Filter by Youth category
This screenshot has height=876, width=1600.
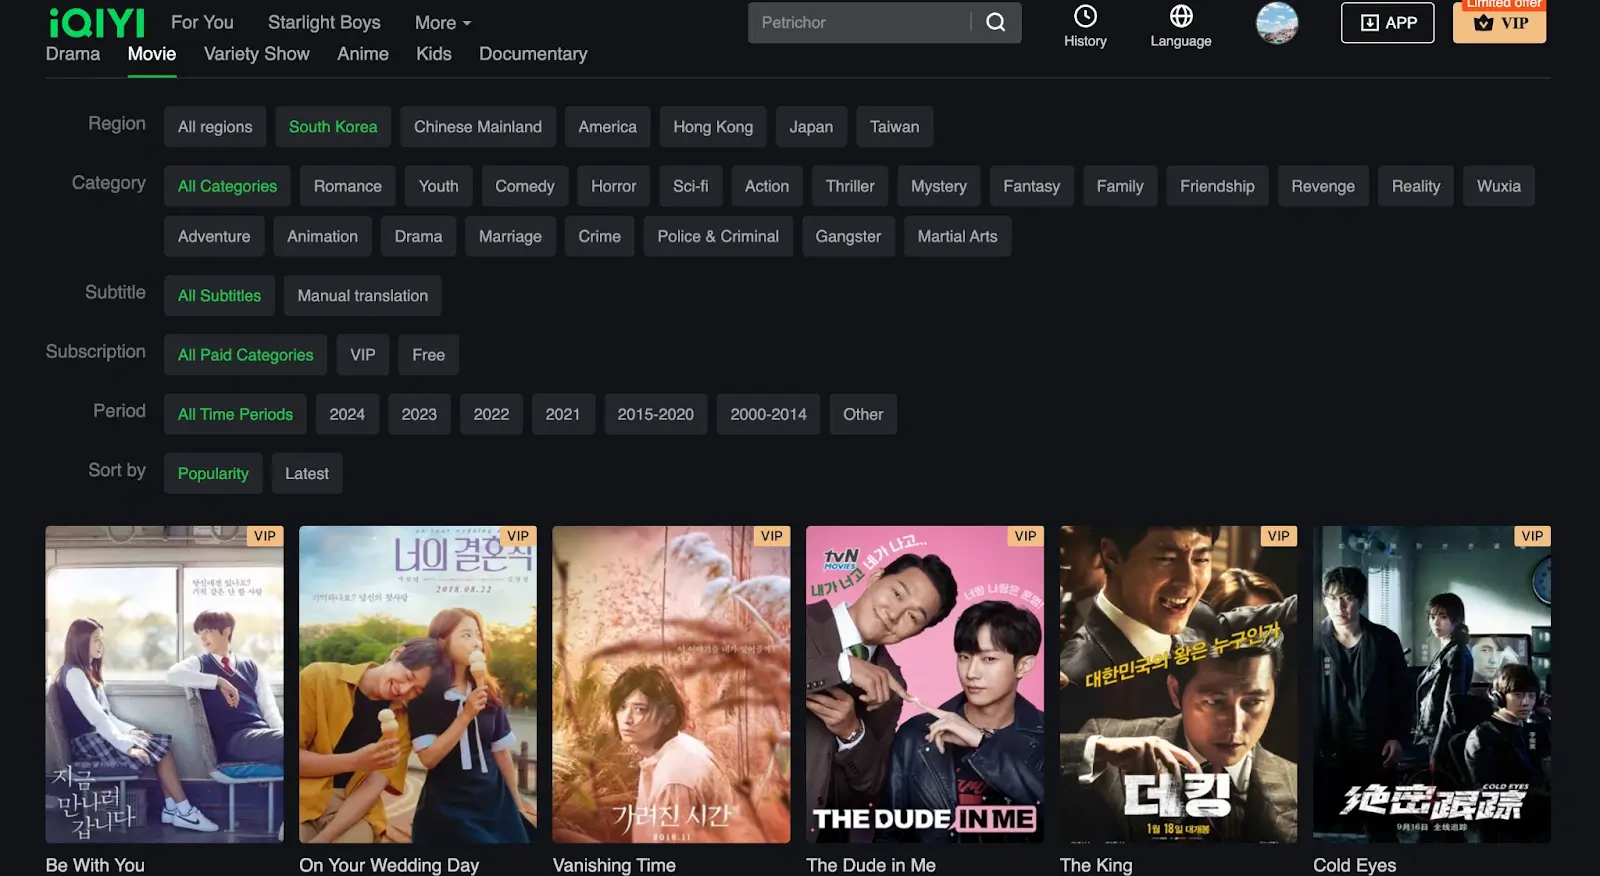tap(438, 186)
